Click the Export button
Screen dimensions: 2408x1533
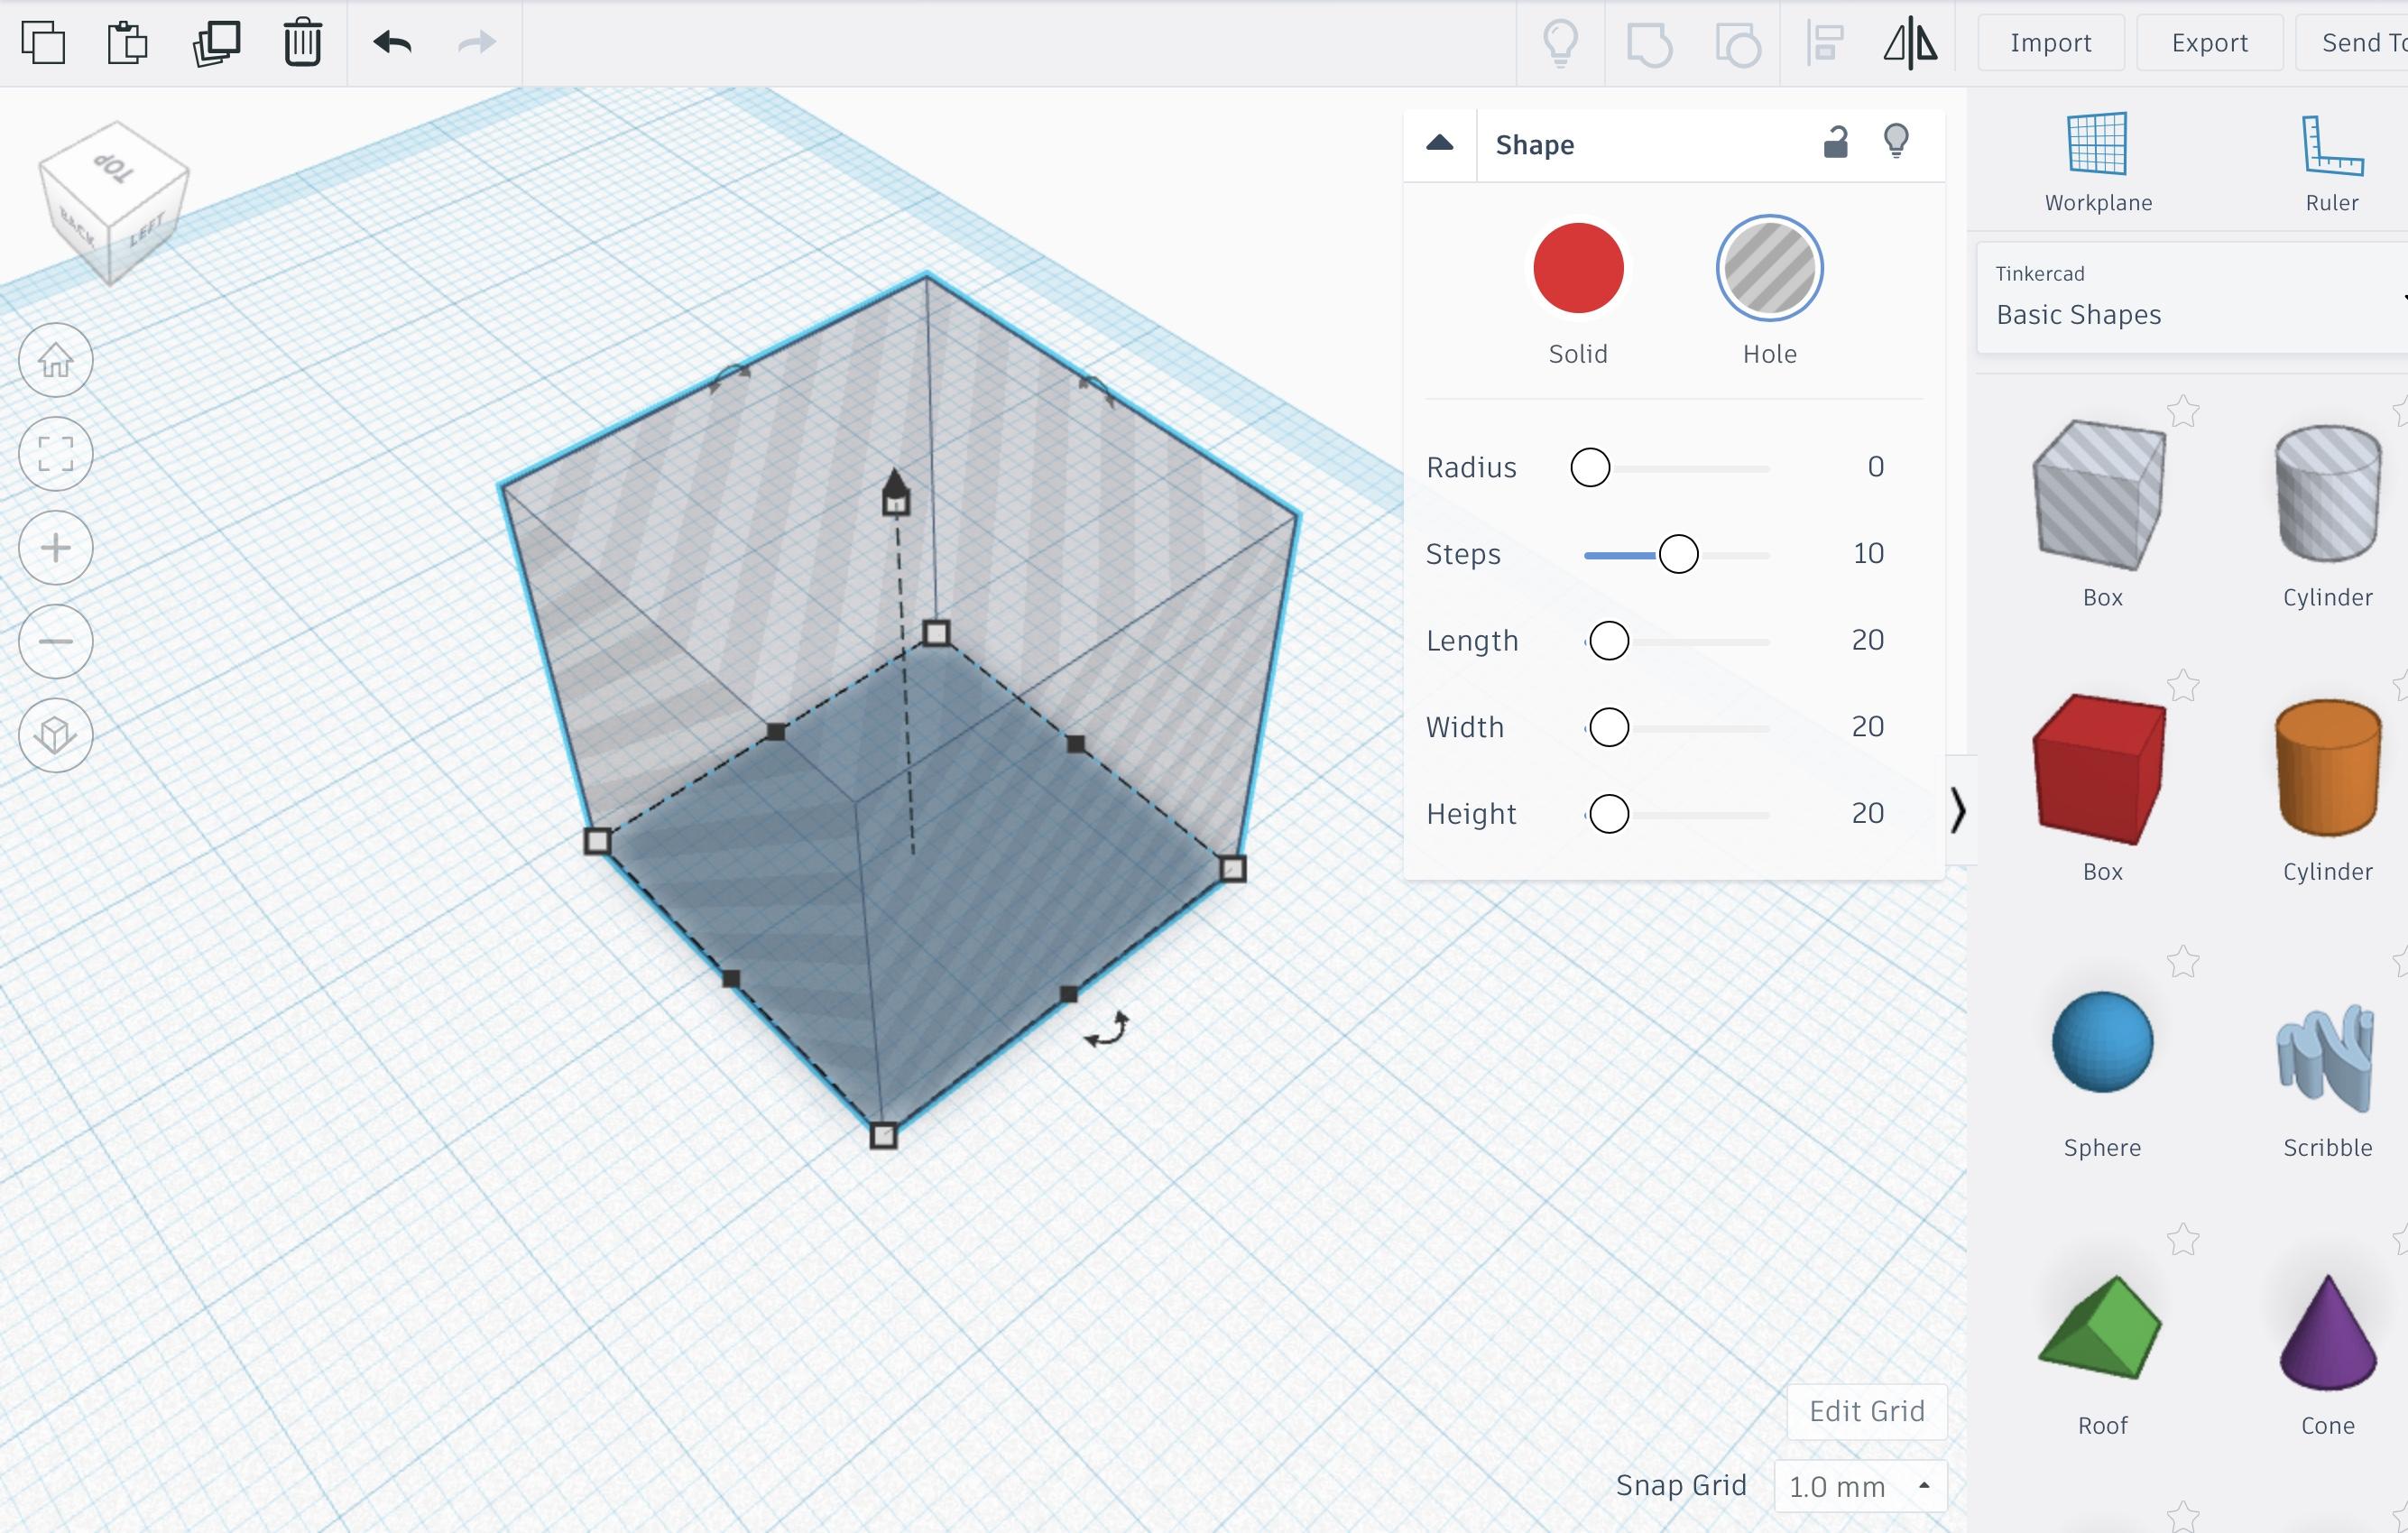2209,42
